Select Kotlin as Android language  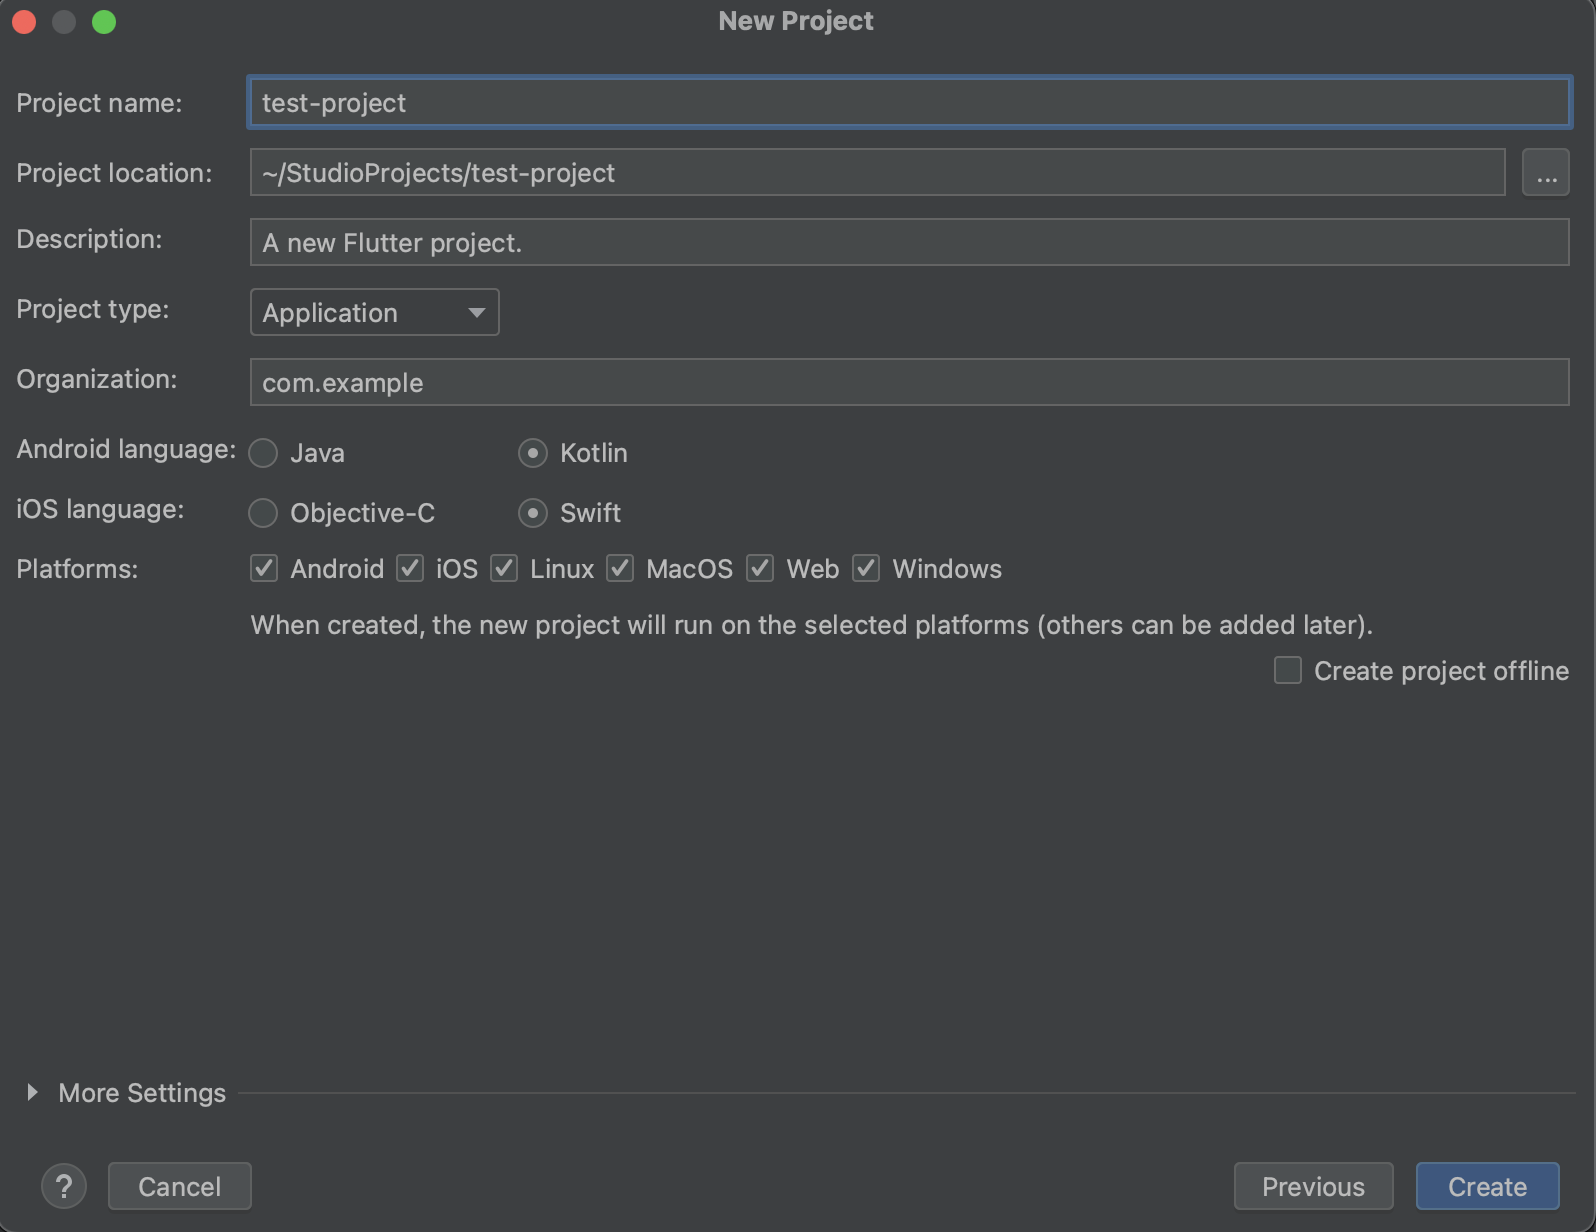(x=533, y=453)
